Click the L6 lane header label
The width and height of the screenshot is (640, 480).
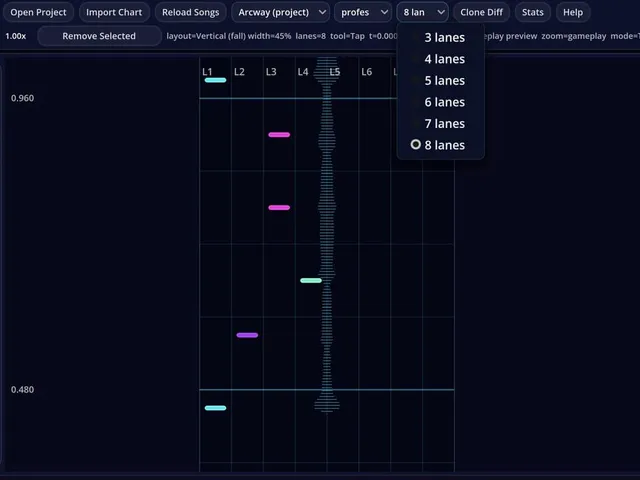(367, 72)
